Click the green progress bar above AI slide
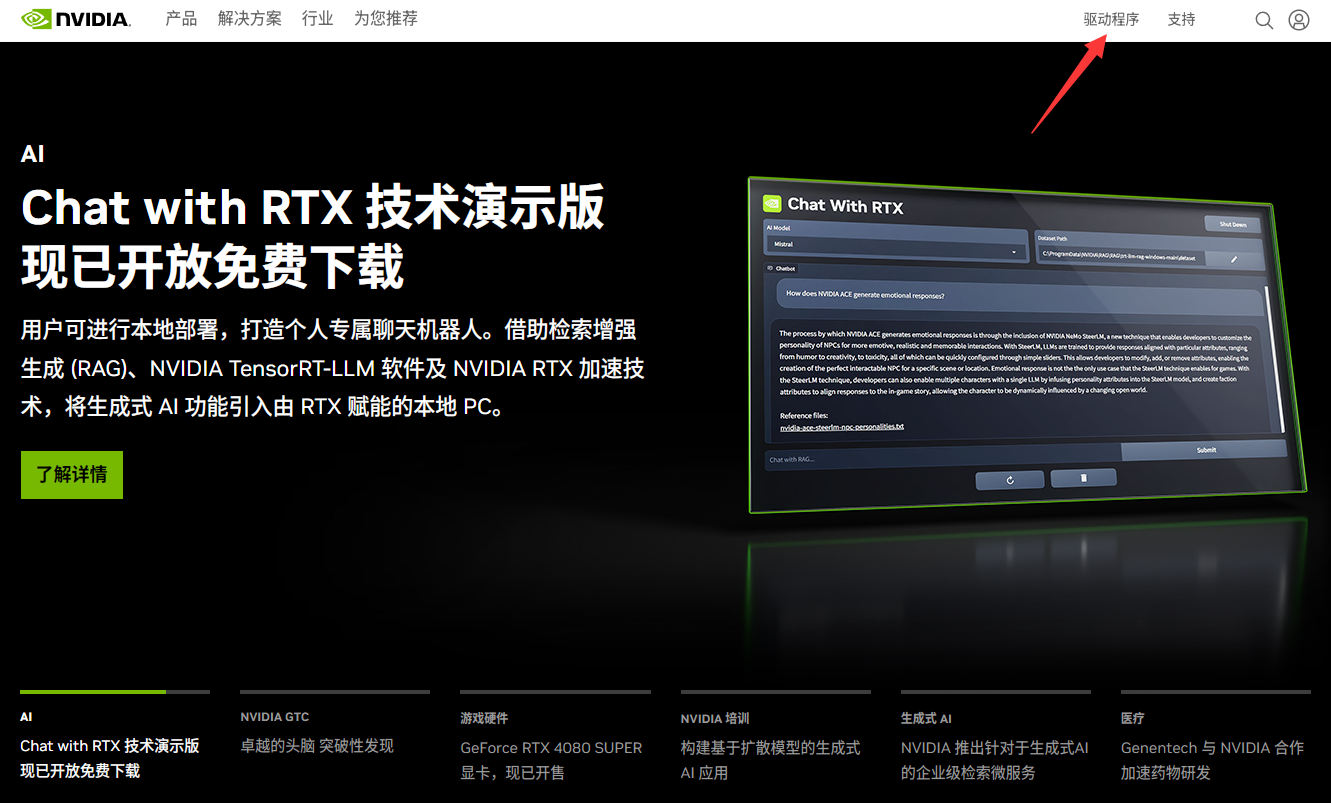The height and width of the screenshot is (803, 1331). click(93, 691)
